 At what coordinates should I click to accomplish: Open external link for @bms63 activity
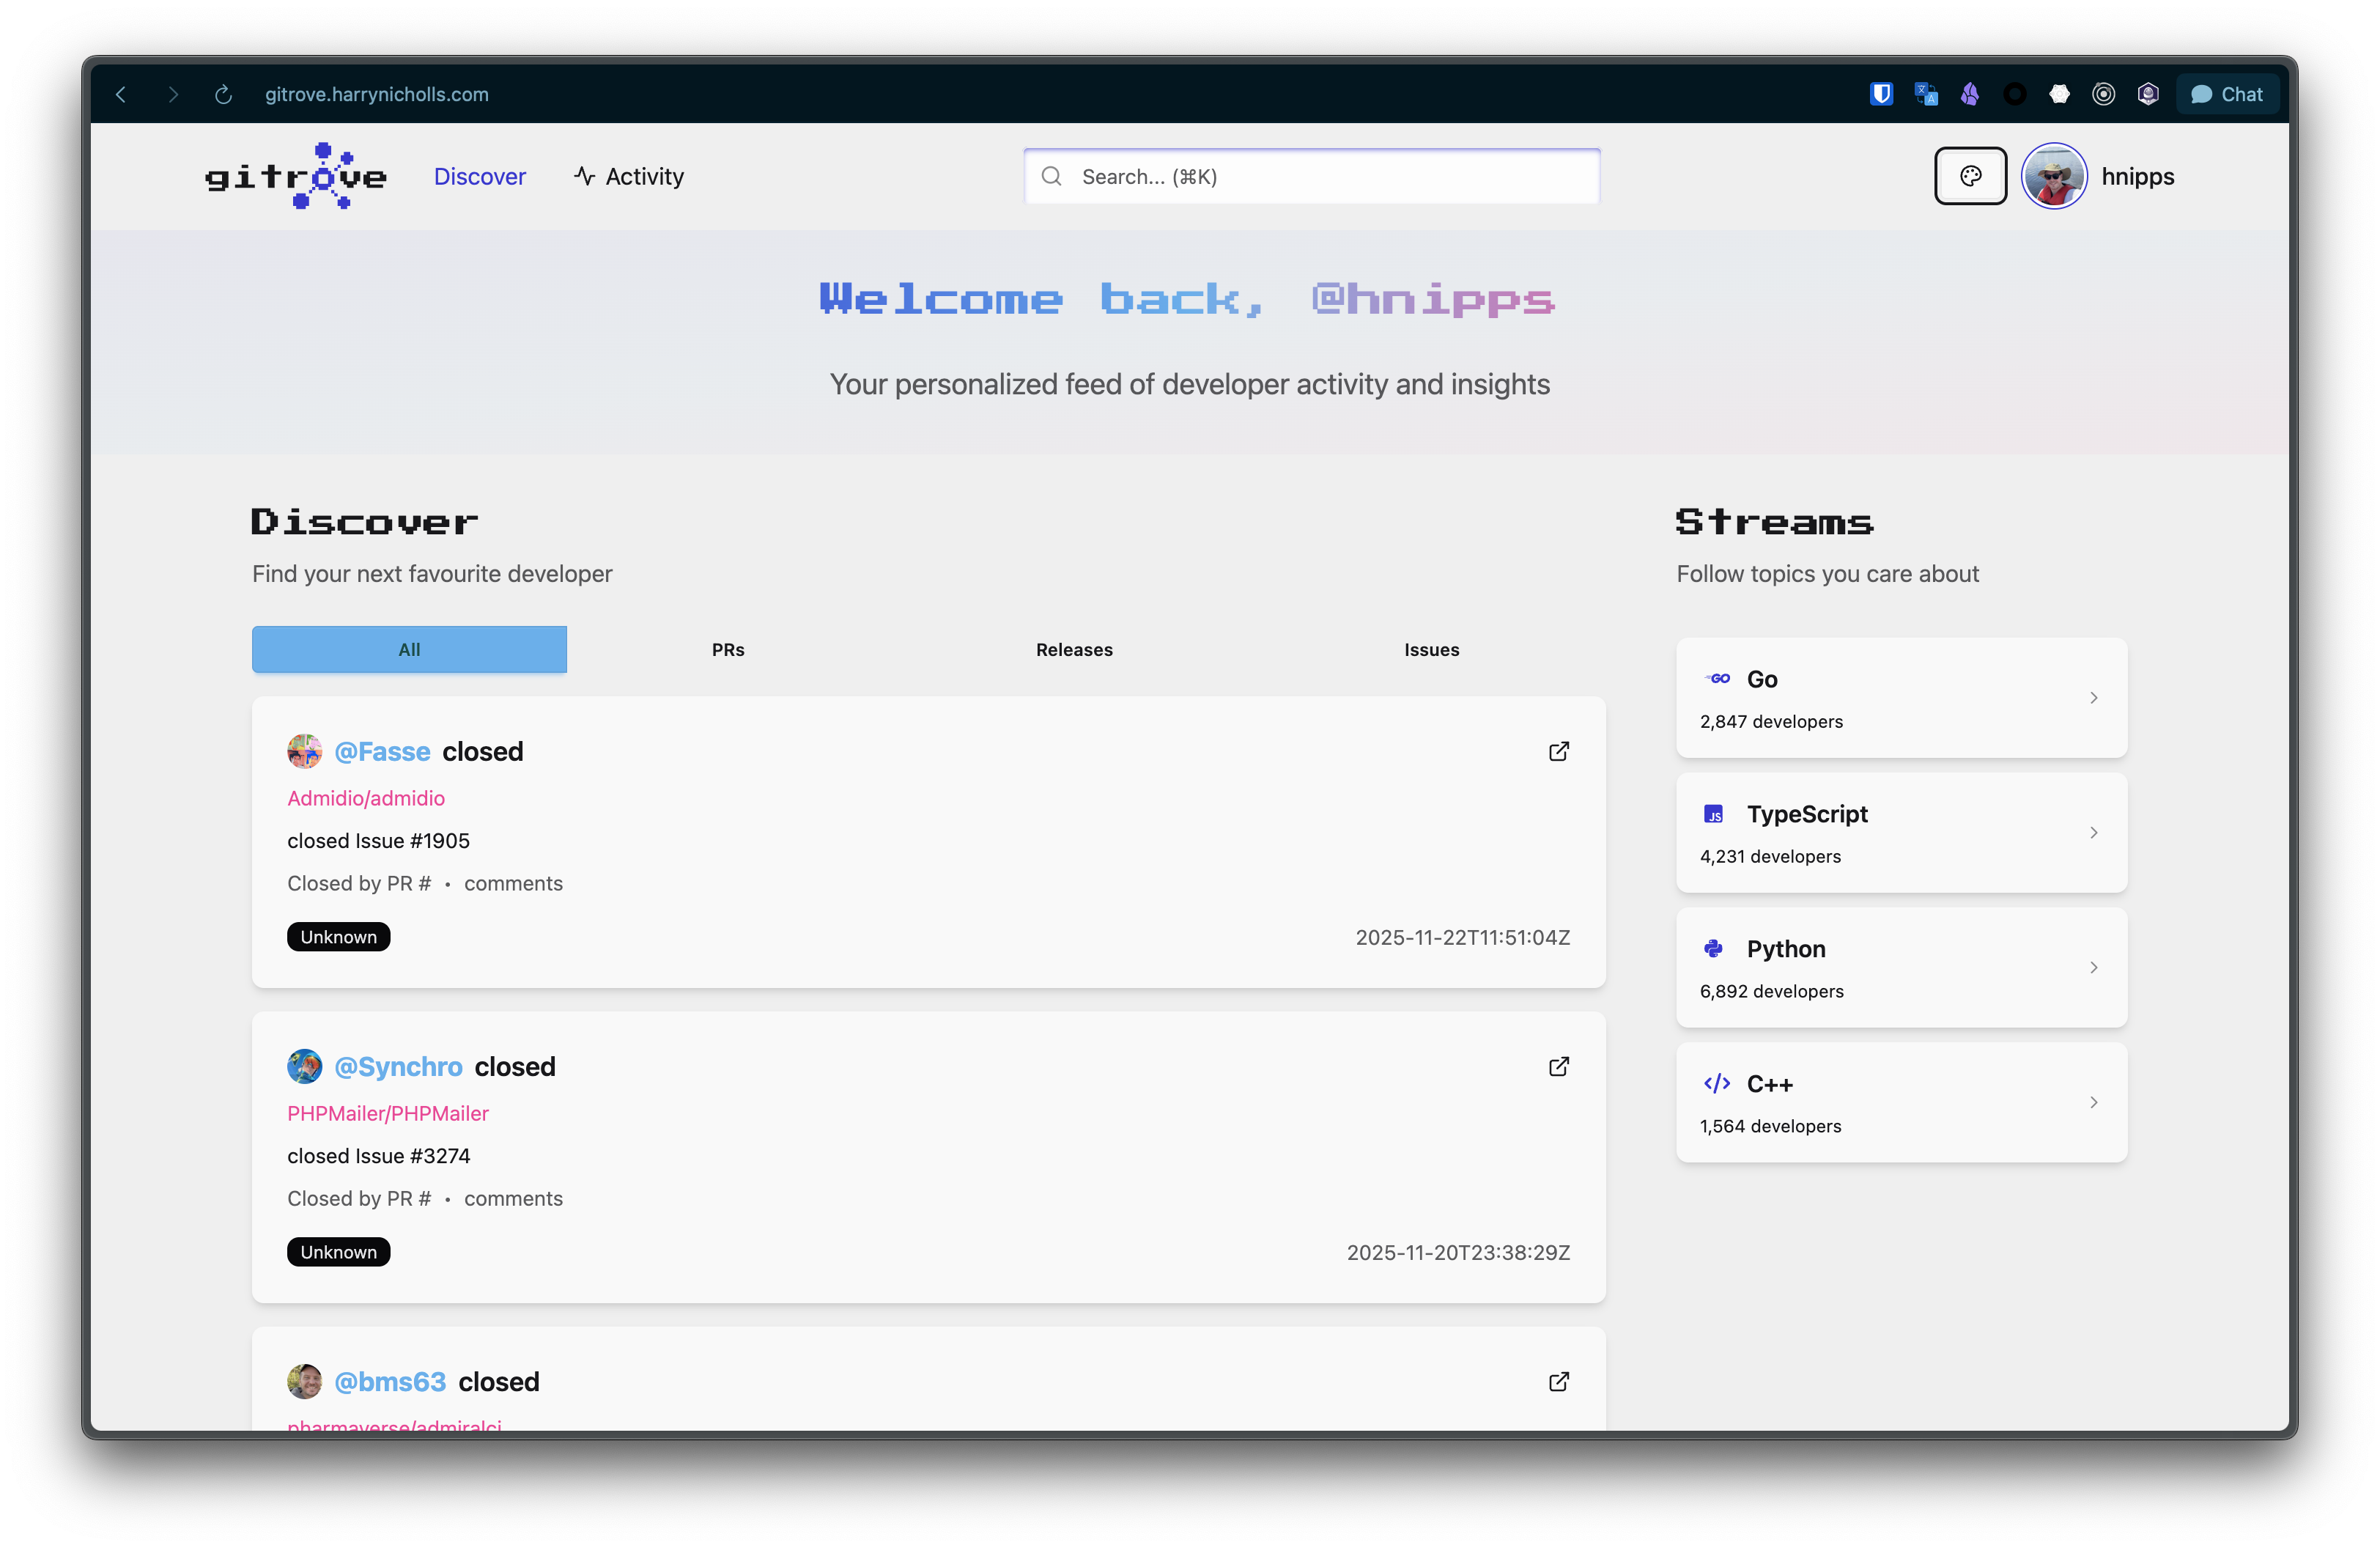pyautogui.click(x=1558, y=1381)
